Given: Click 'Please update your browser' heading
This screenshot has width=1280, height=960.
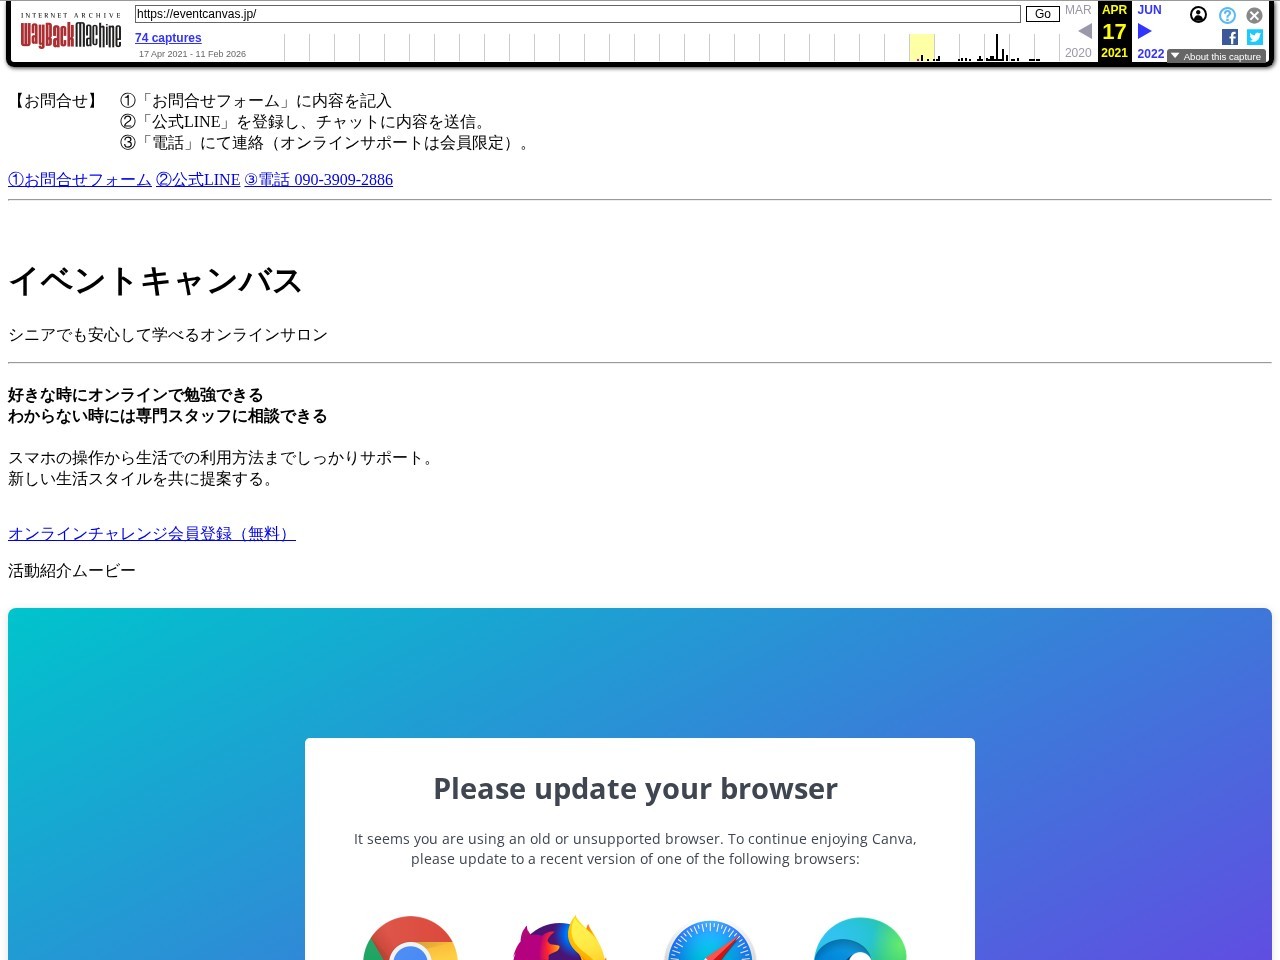Looking at the screenshot, I should (635, 789).
